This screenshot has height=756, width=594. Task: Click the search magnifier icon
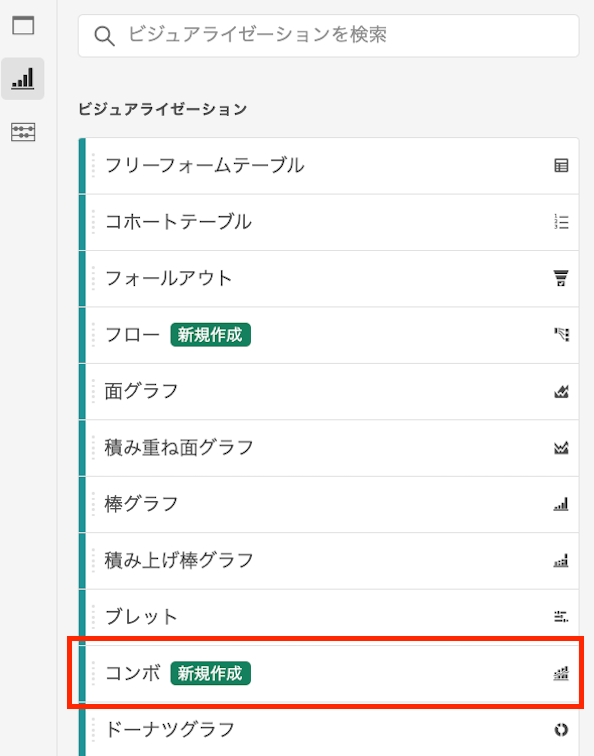click(104, 36)
